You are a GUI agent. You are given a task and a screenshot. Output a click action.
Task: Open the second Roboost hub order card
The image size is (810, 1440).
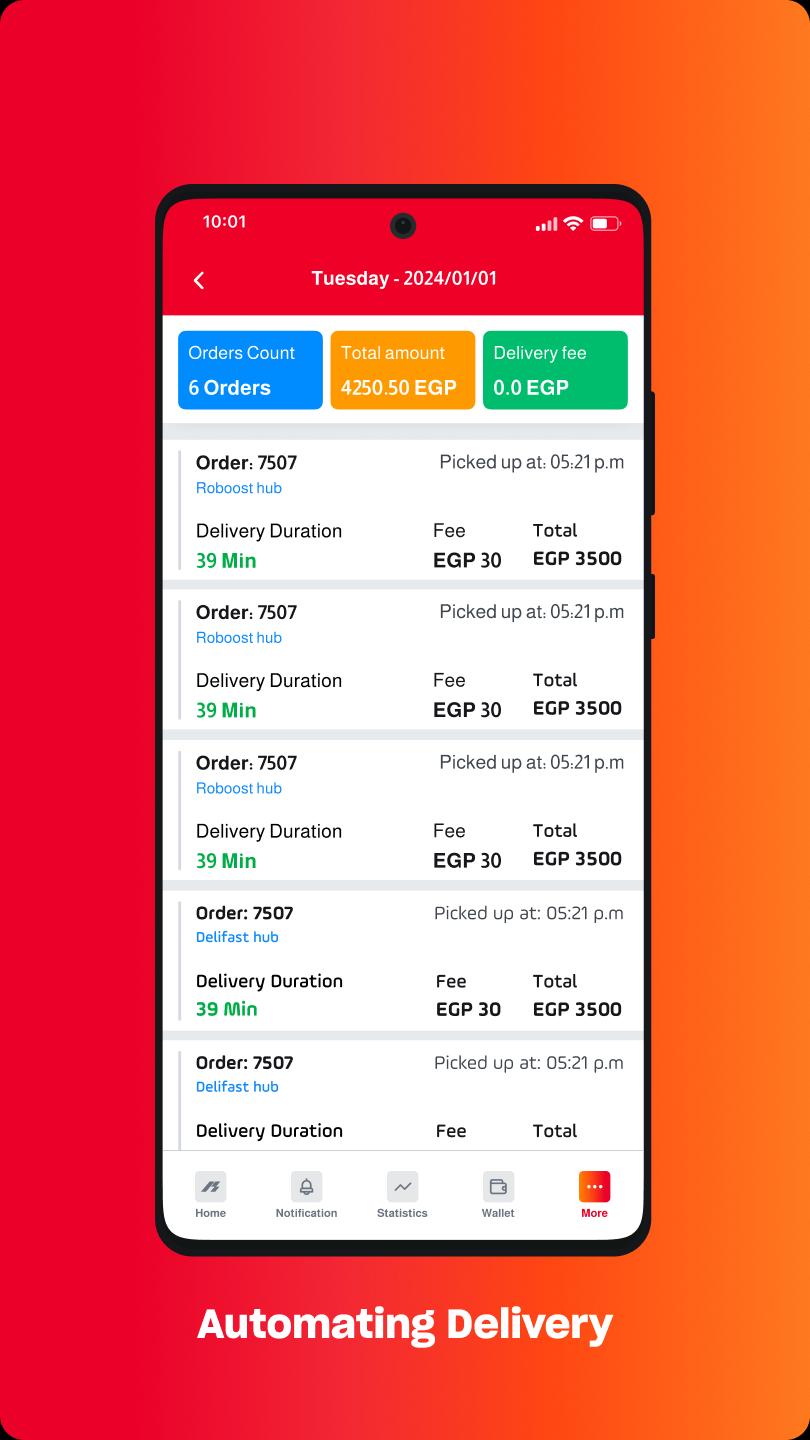click(x=403, y=659)
